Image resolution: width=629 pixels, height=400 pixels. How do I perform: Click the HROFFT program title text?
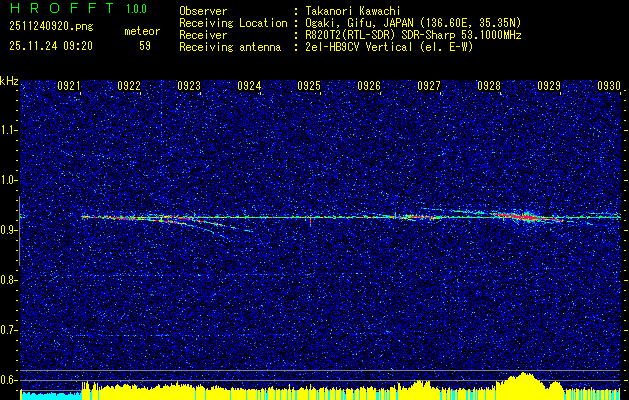(62, 8)
